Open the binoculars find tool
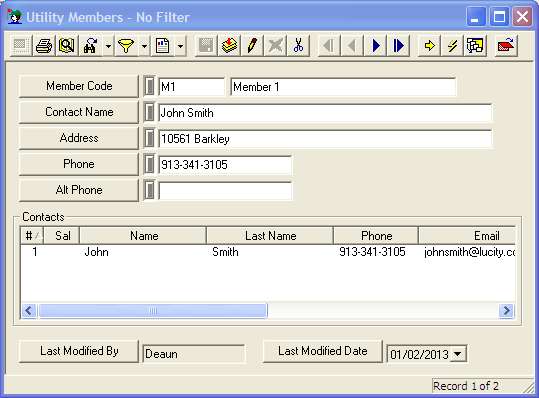 click(x=90, y=46)
